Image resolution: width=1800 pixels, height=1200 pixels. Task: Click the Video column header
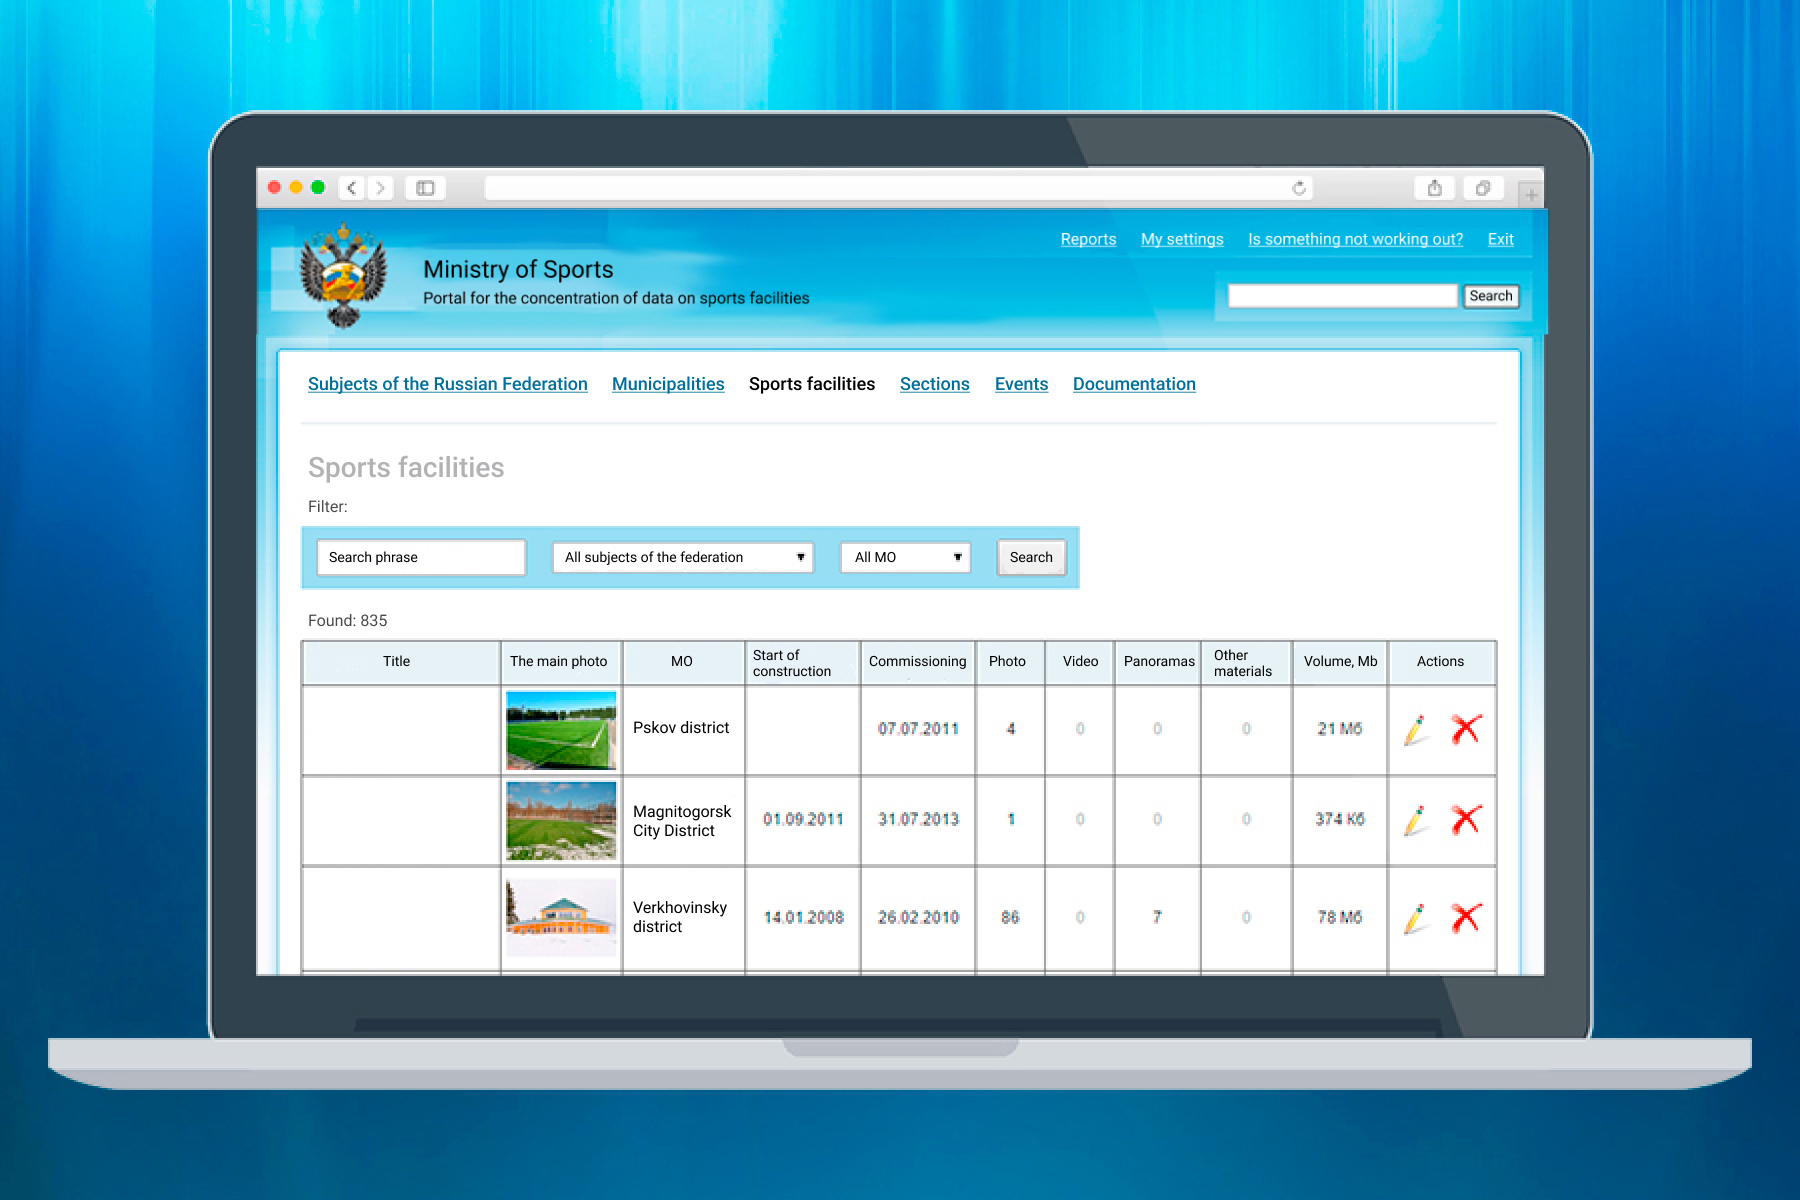tap(1081, 661)
